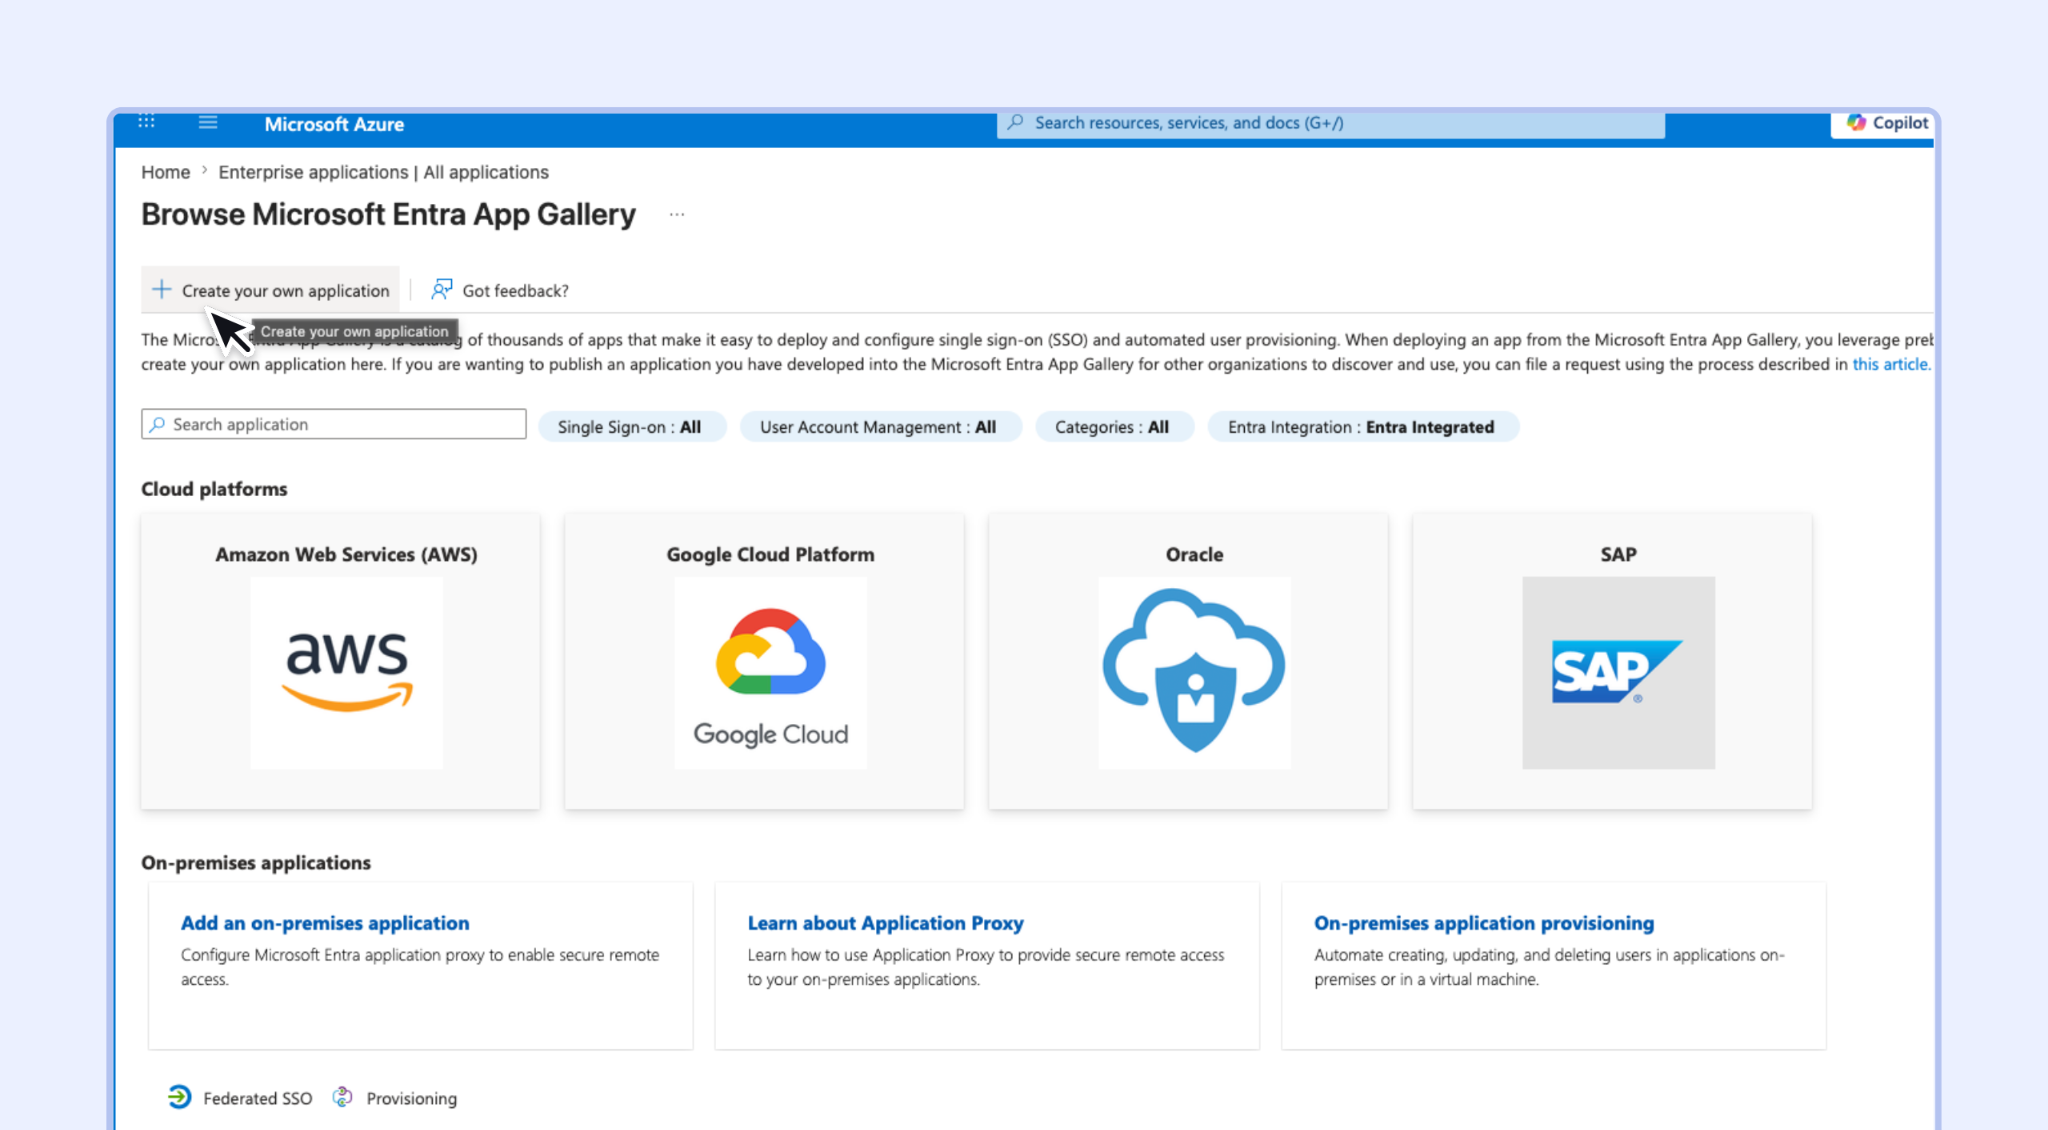The image size is (2048, 1130).
Task: Open the 'this article' link
Action: [1891, 364]
